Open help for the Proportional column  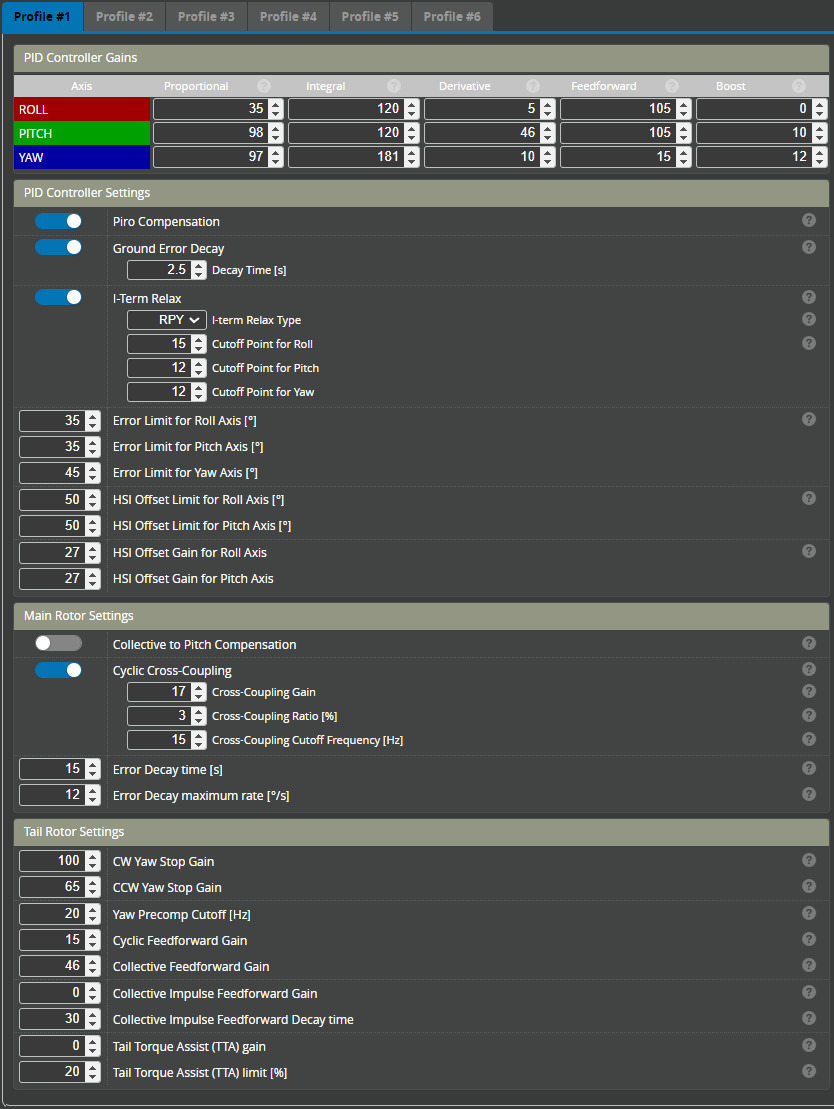coord(262,85)
